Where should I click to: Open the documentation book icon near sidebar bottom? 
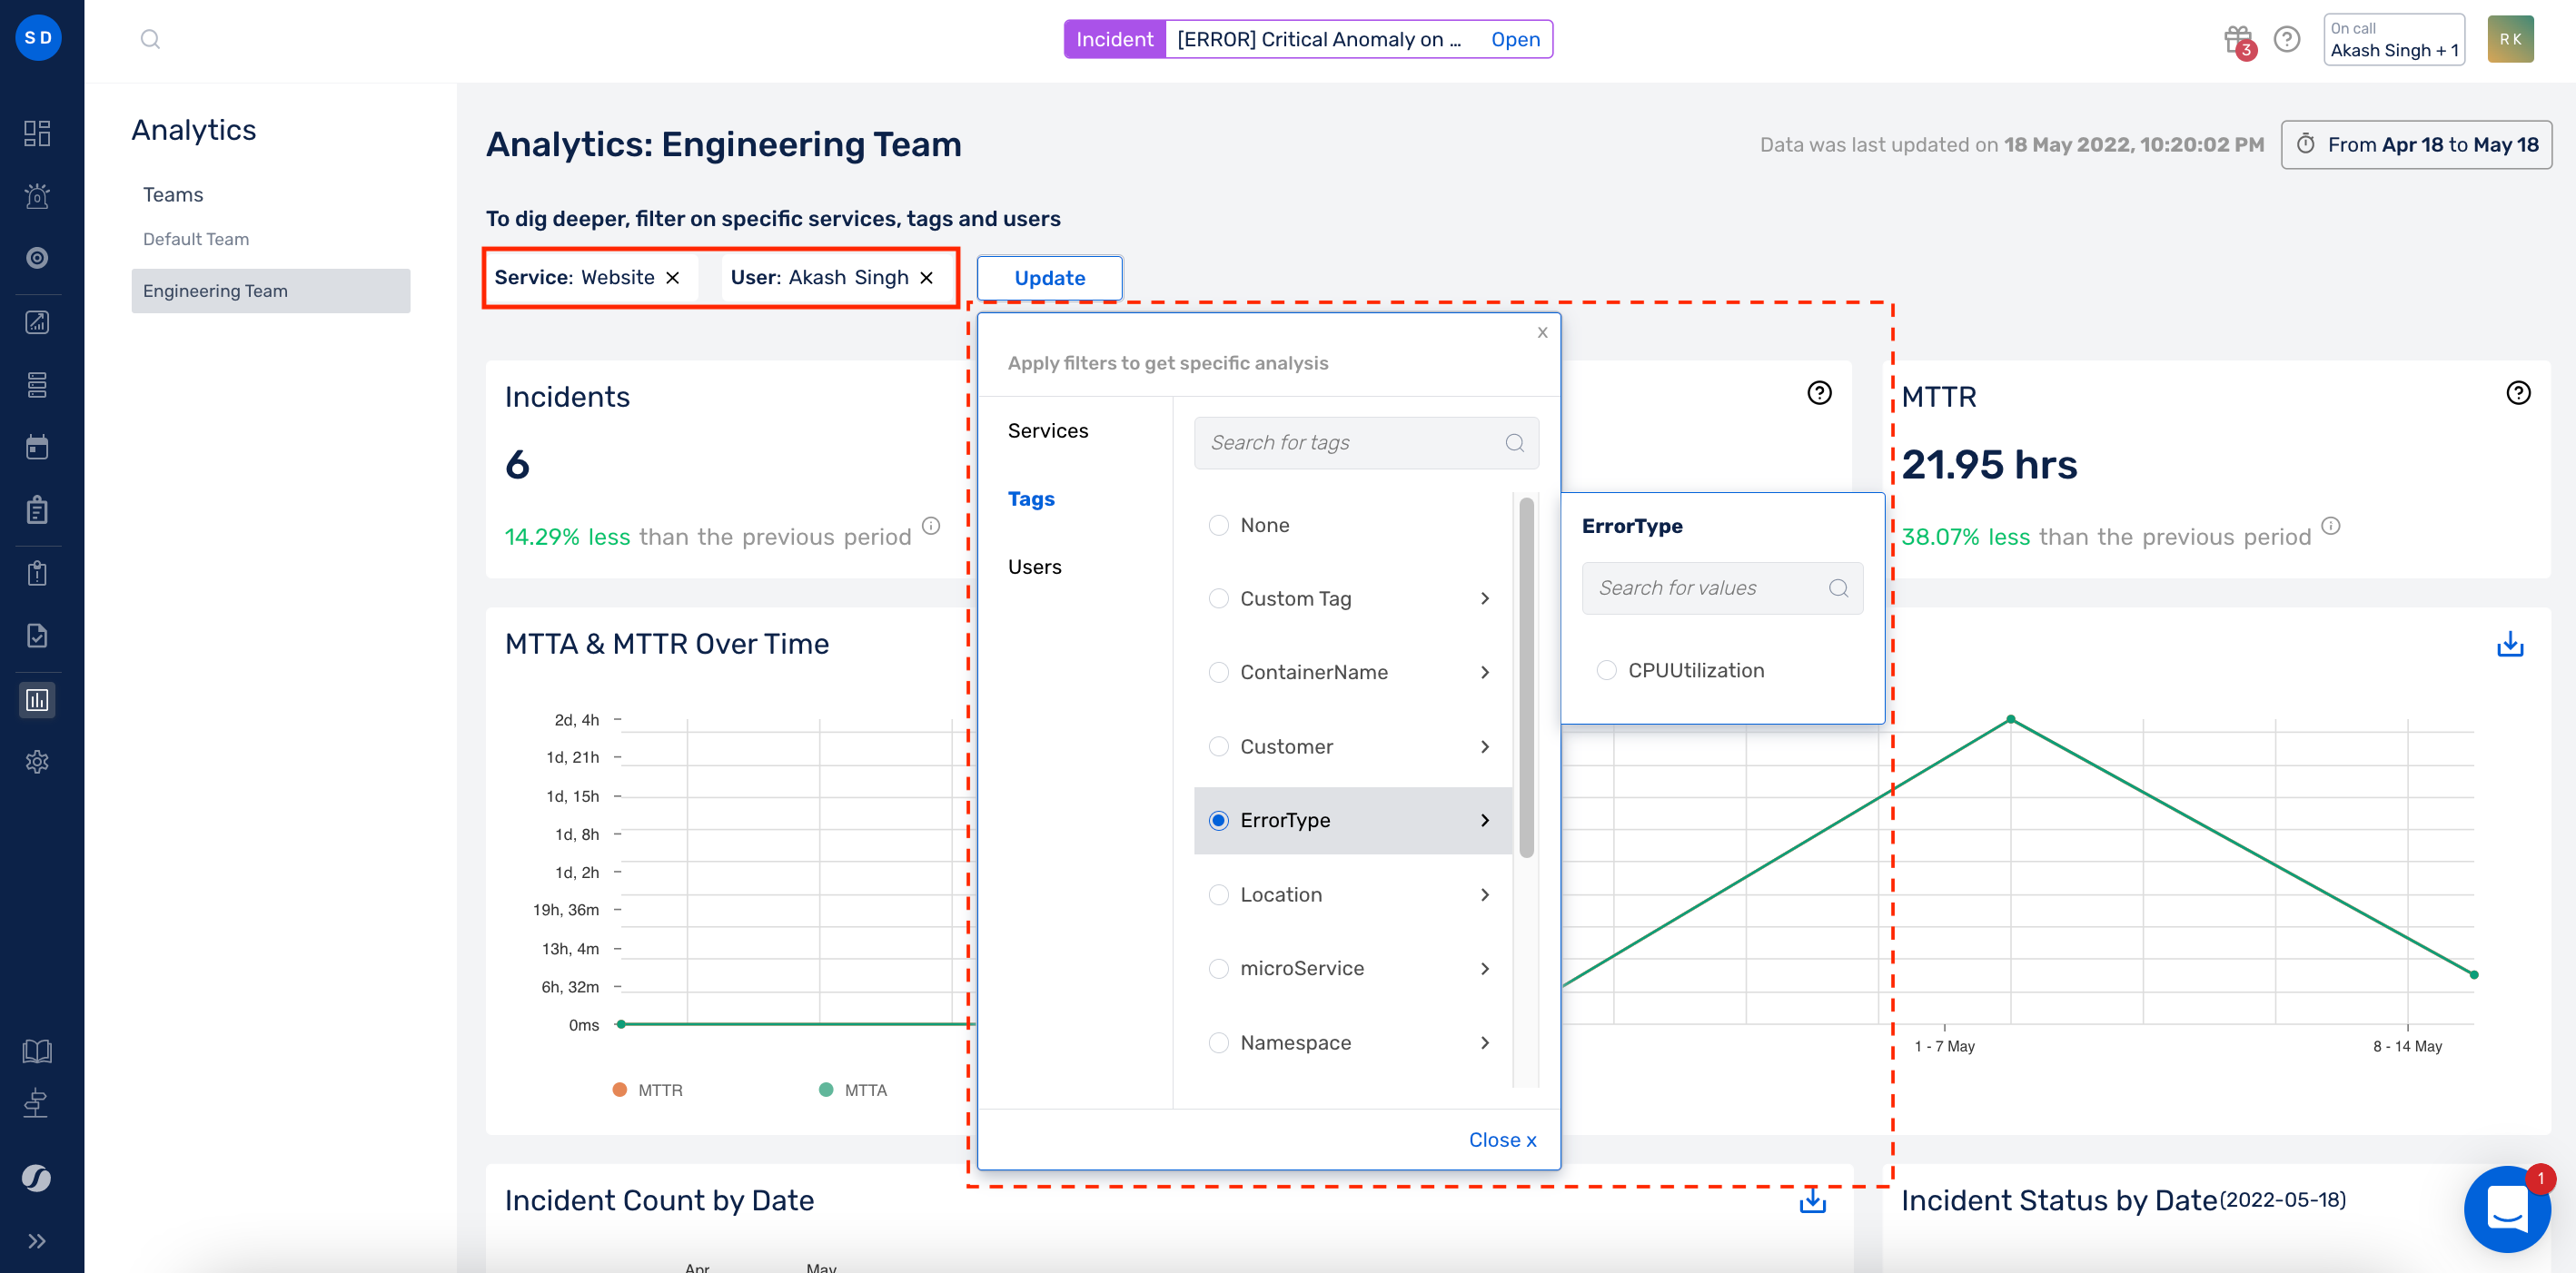click(37, 1050)
